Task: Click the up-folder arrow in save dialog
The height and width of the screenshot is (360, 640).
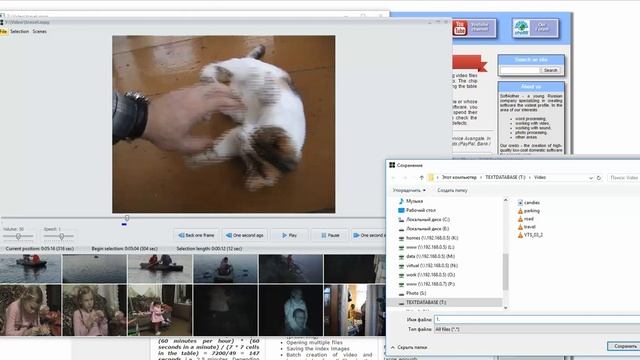Action: click(421, 178)
